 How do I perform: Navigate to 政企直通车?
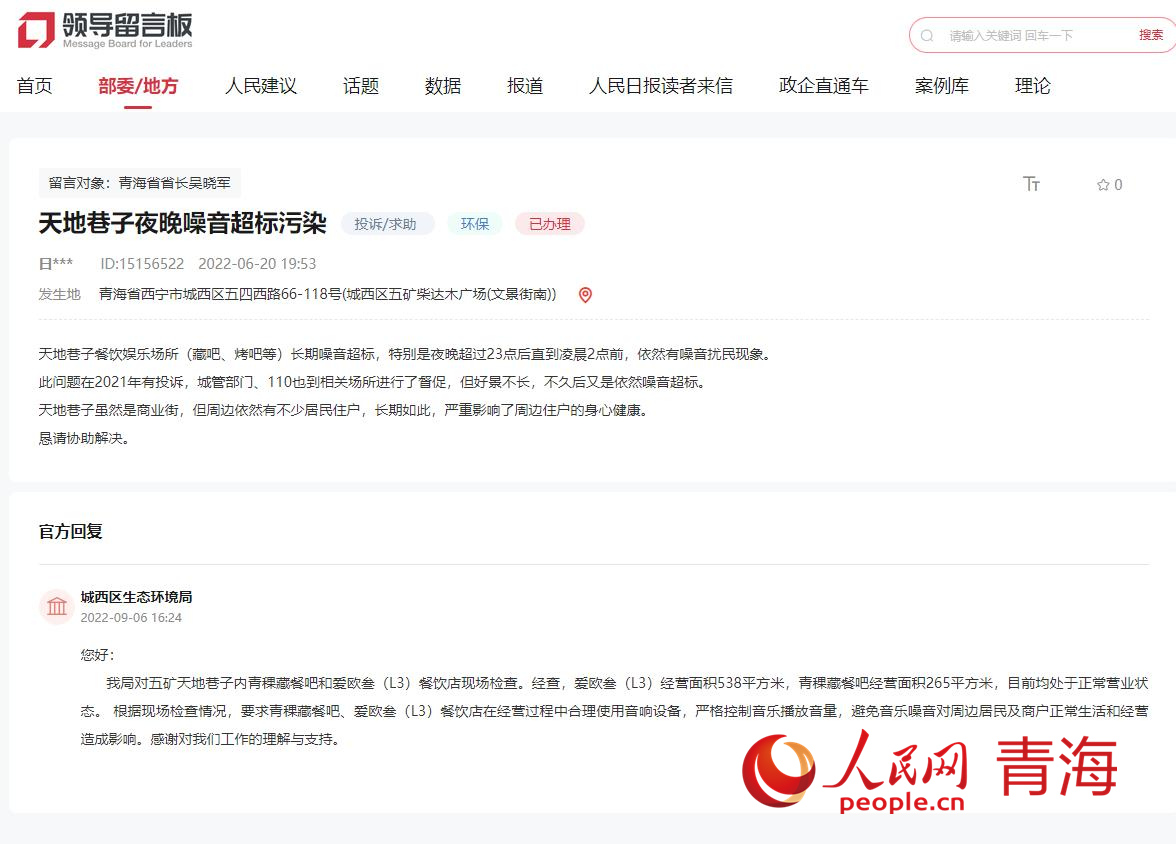(x=824, y=86)
